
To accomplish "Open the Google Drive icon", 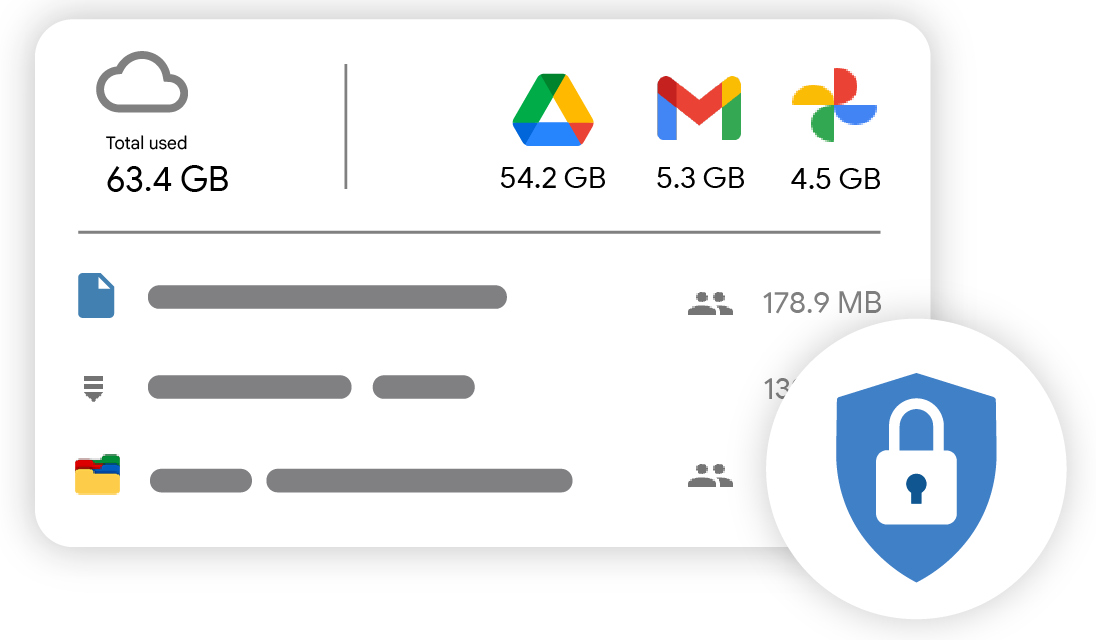I will 553,110.
